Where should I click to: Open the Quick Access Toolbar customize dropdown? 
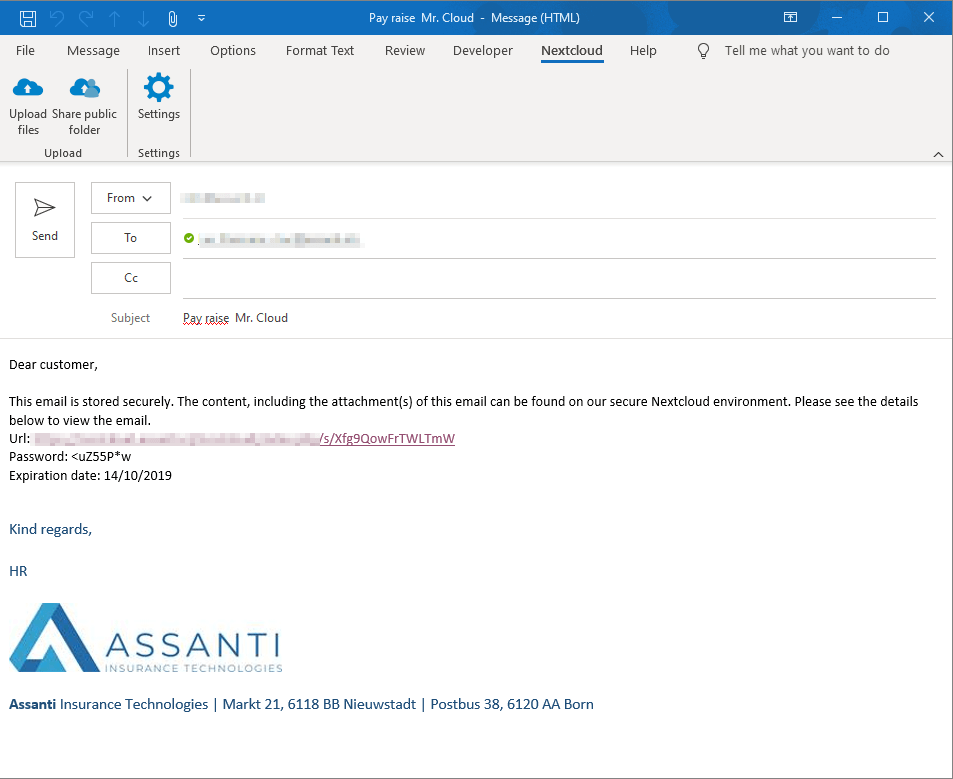click(201, 18)
